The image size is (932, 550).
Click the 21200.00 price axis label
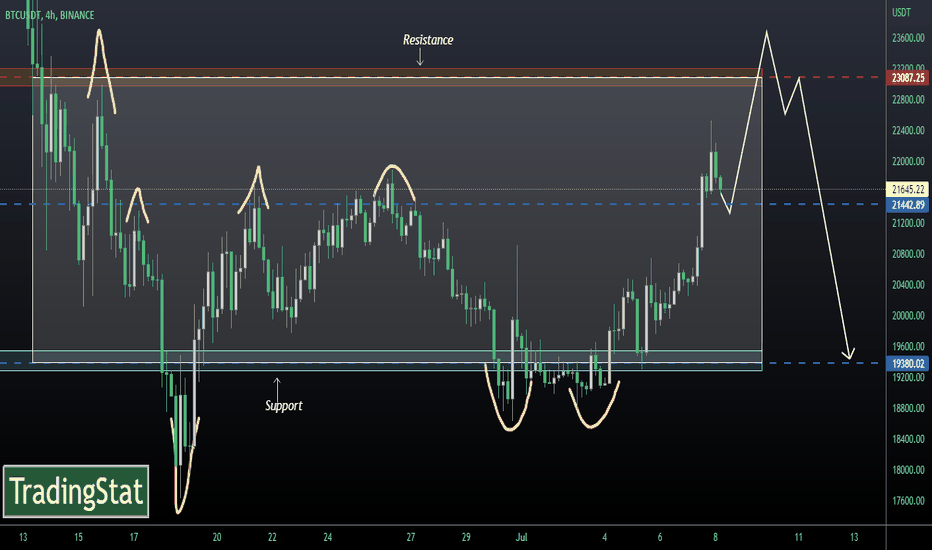click(x=908, y=223)
